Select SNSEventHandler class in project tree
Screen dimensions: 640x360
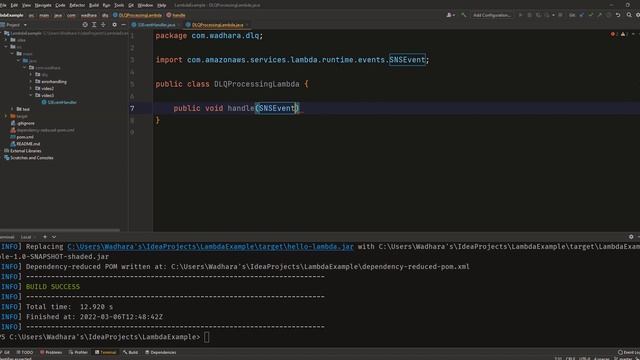(59, 102)
